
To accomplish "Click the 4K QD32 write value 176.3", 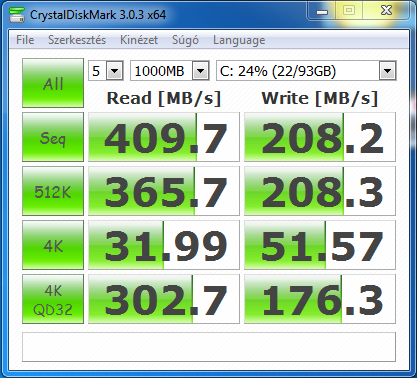I will (x=320, y=299).
